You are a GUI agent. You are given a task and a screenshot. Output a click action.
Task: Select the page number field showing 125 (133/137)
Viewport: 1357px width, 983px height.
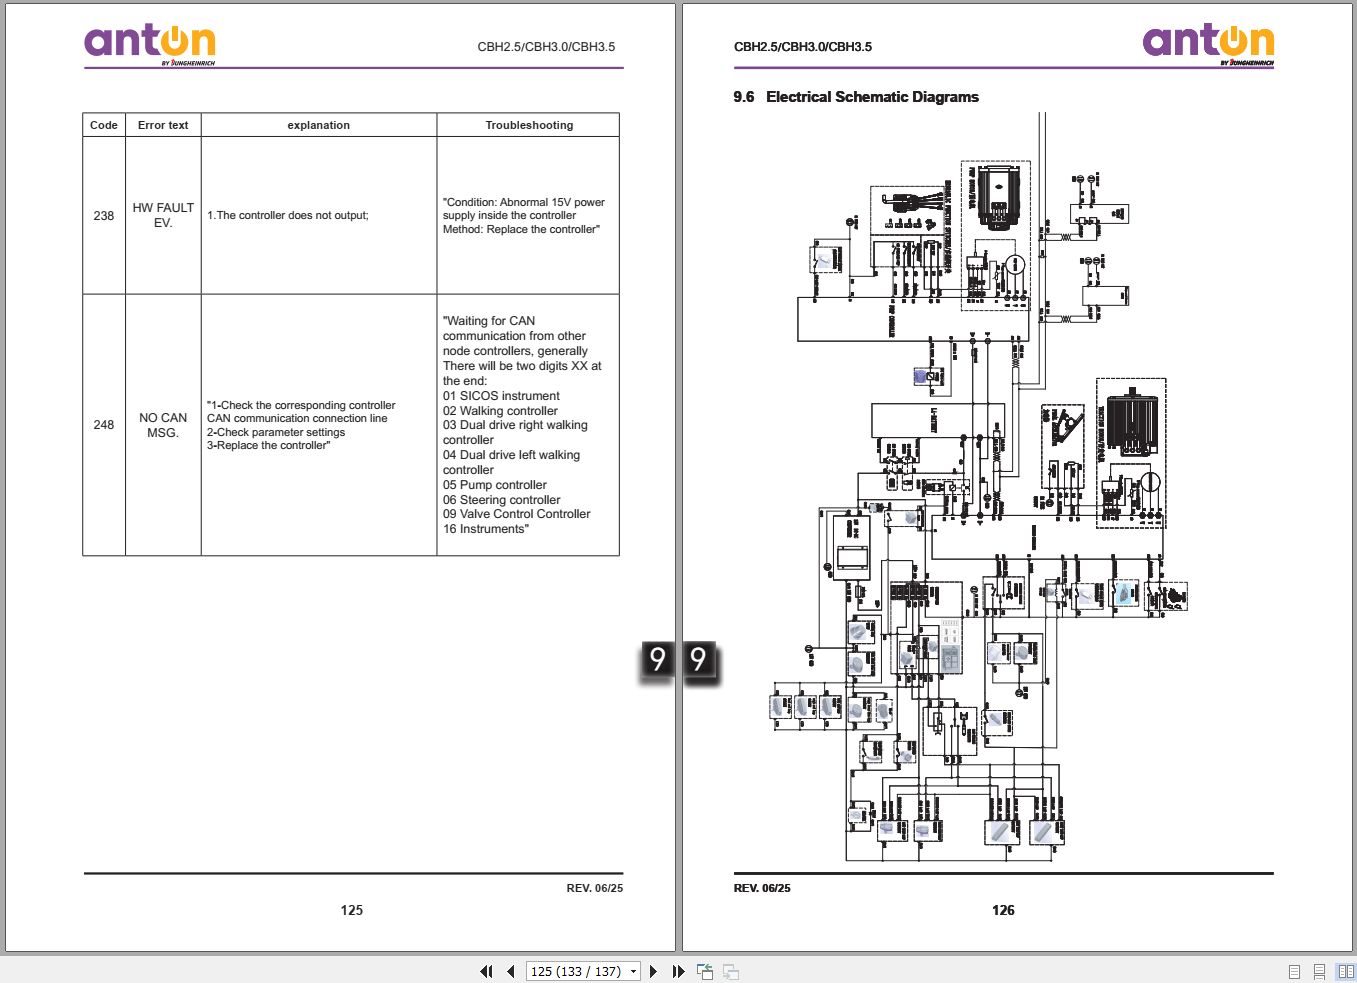click(578, 971)
